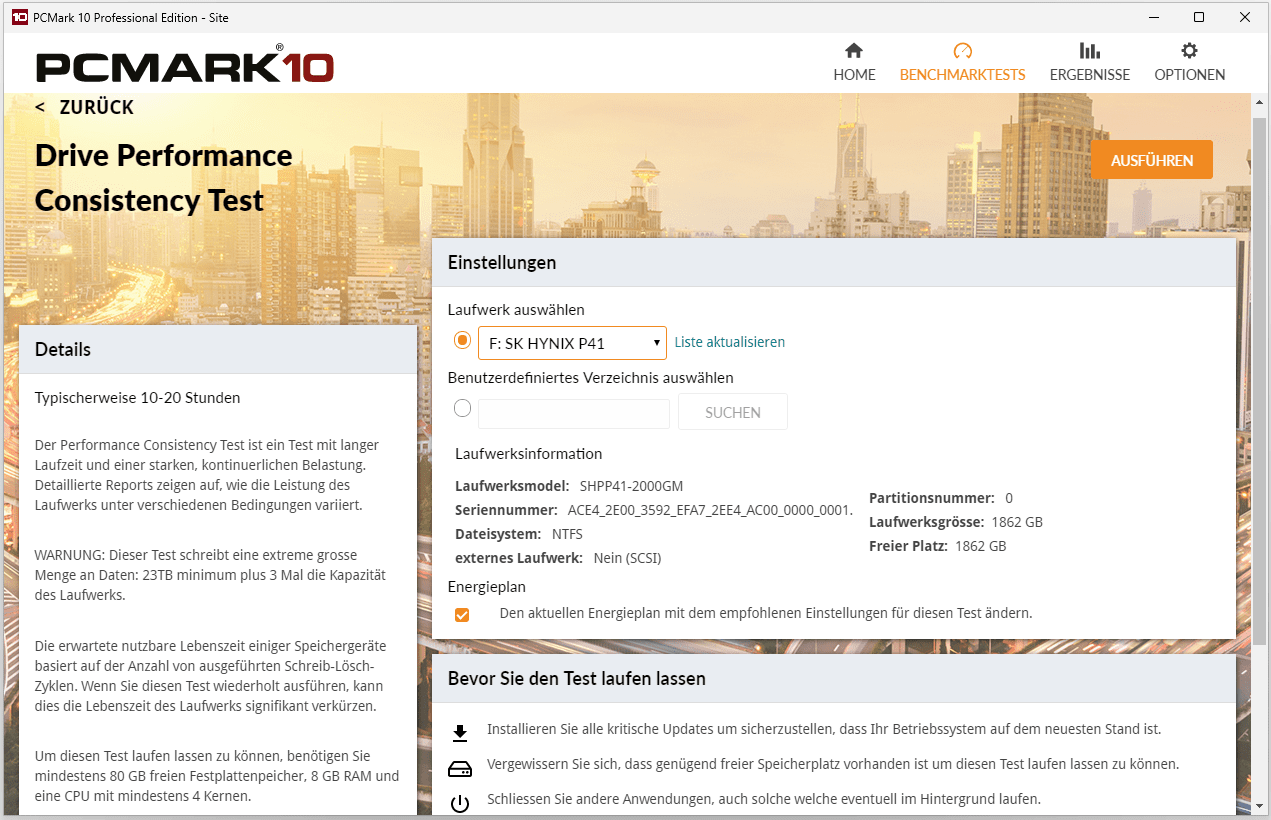Click the scrollbar up arrow

click(x=1260, y=102)
